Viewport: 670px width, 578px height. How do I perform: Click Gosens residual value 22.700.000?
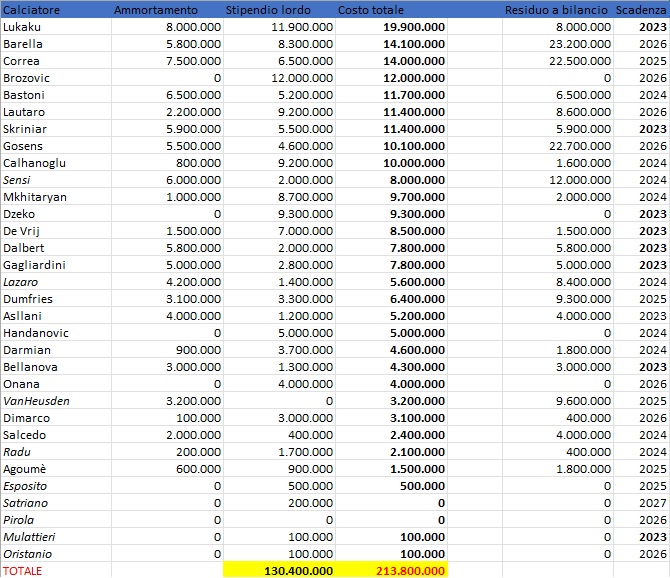click(574, 146)
